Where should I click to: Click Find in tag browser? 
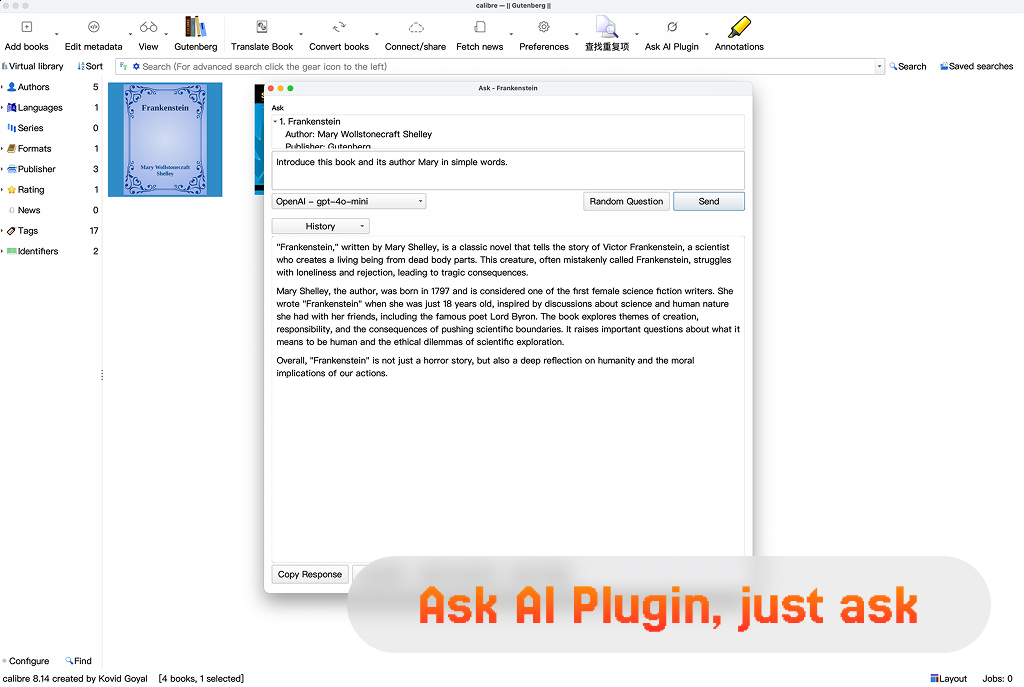pos(78,661)
